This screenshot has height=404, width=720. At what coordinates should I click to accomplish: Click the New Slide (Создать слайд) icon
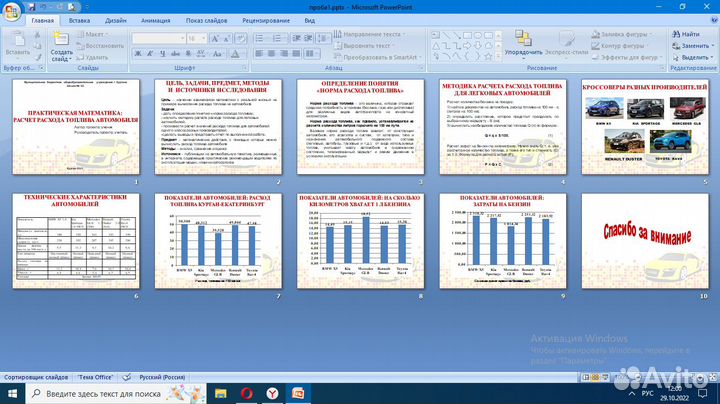tap(61, 38)
